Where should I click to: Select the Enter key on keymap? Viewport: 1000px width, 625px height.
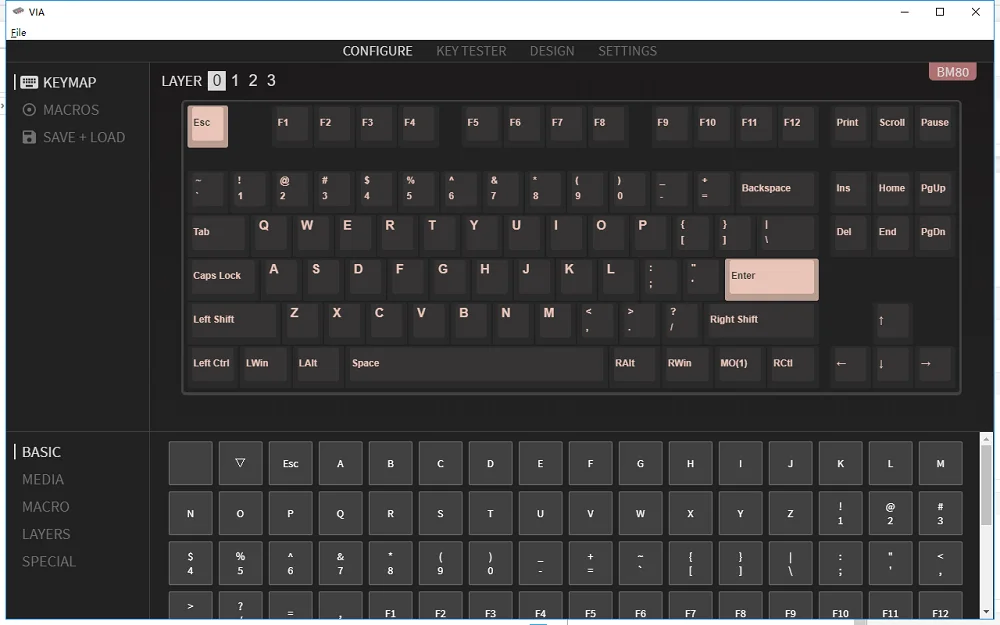coord(771,279)
